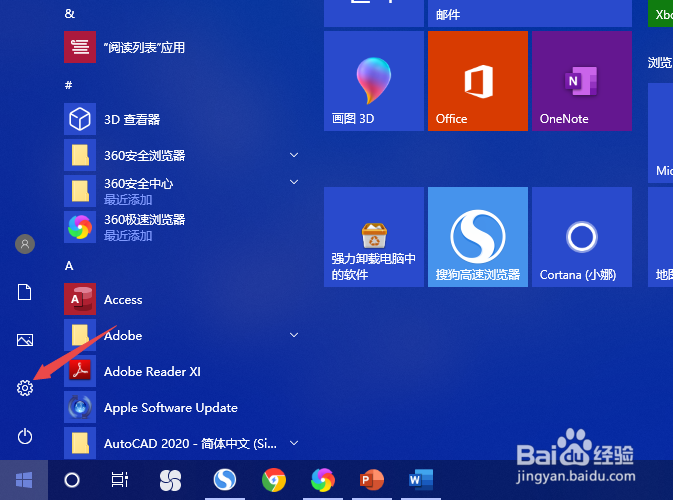Launch the 阅读列表 app icon
The height and width of the screenshot is (500, 673).
pyautogui.click(x=80, y=47)
